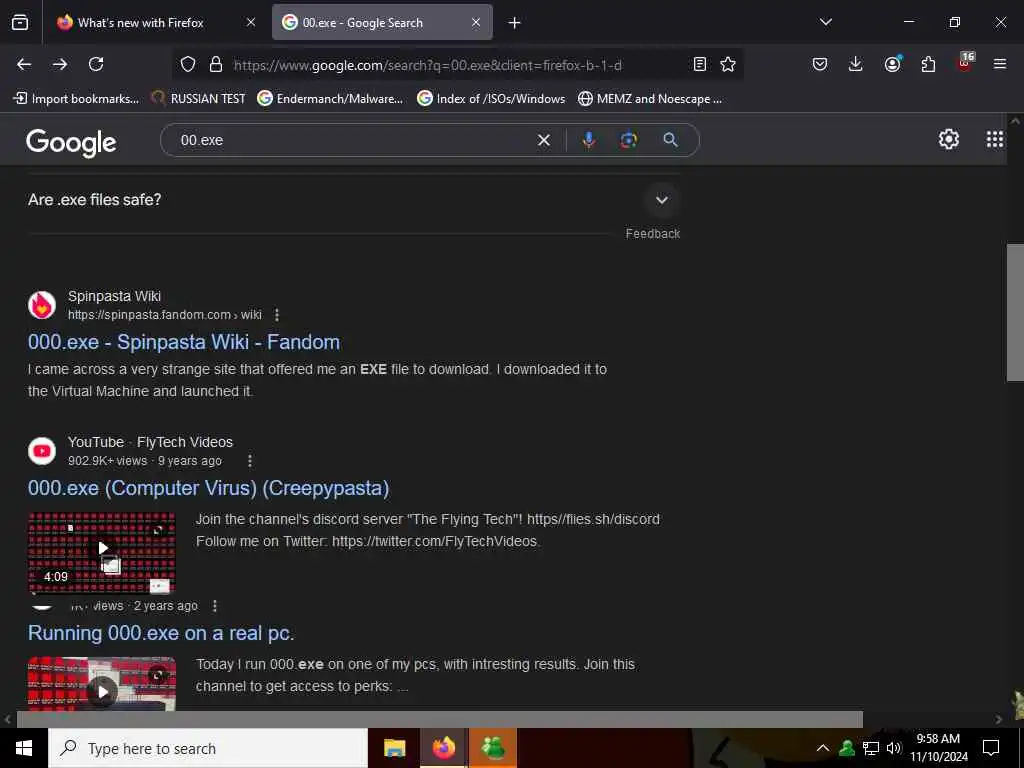Open Save to Pocket icon
The width and height of the screenshot is (1024, 768).
point(820,64)
